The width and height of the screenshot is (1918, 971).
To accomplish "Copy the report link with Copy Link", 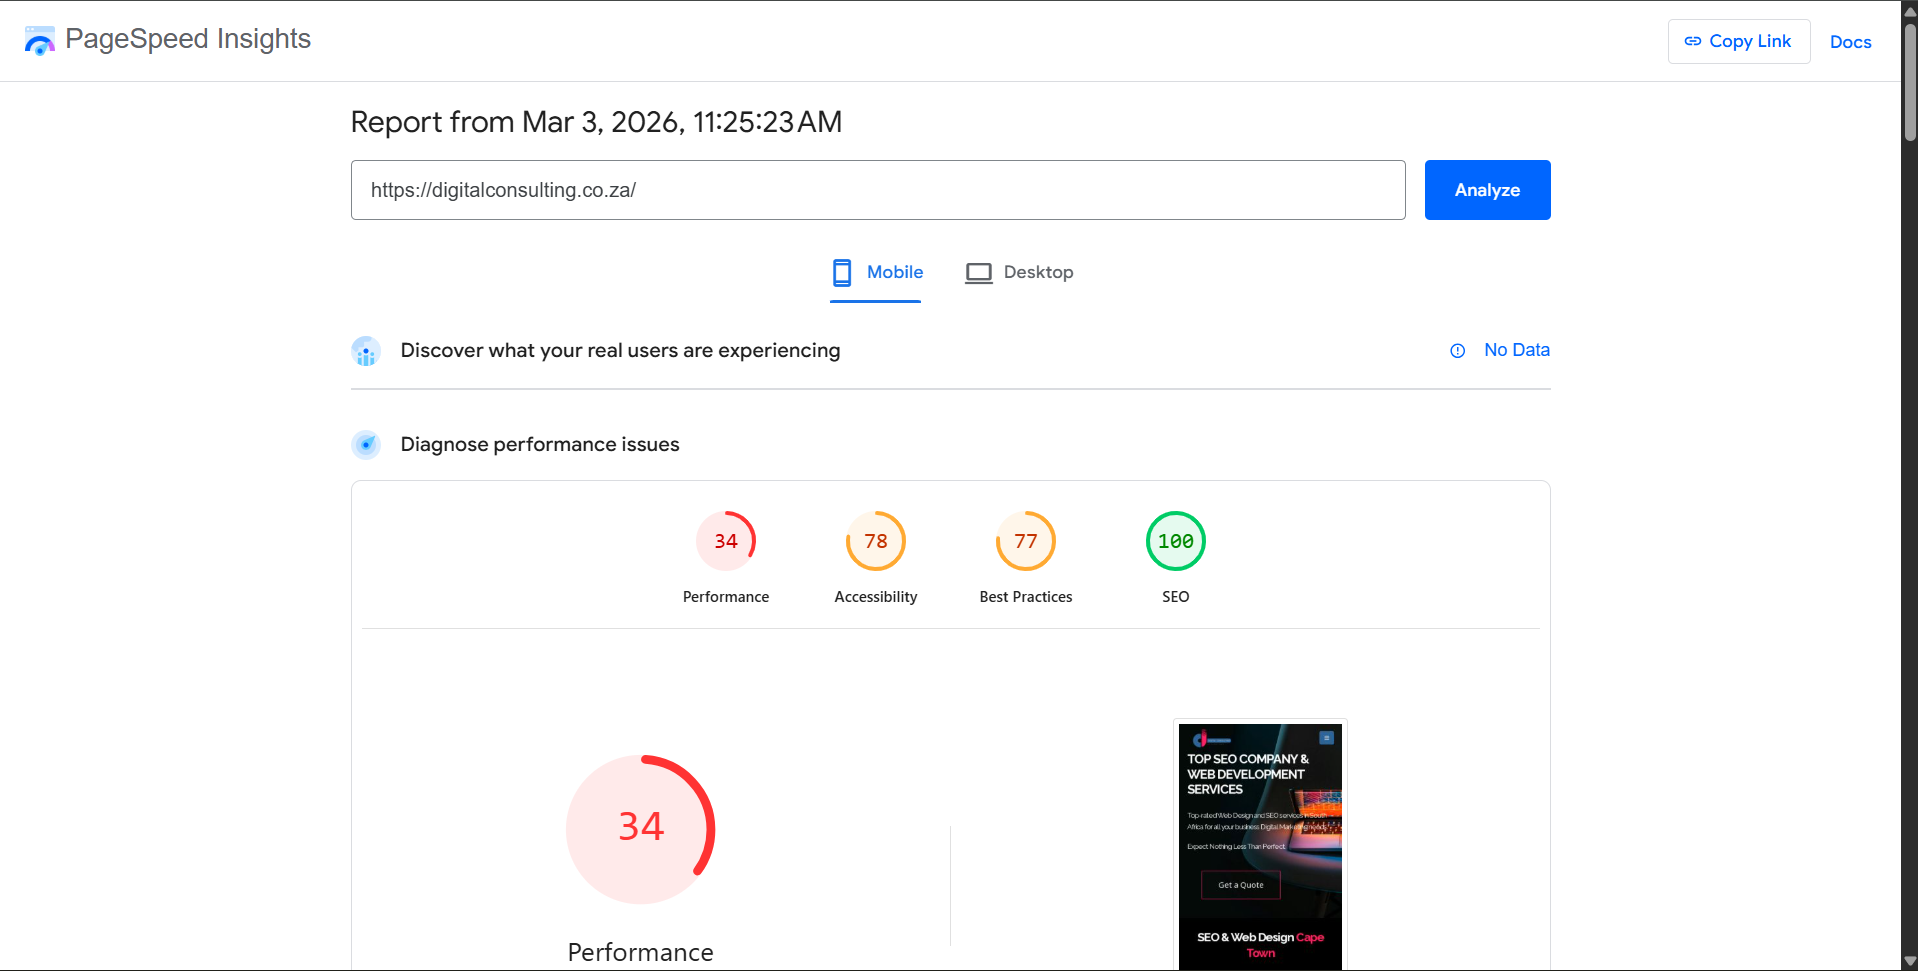I will click(1738, 41).
